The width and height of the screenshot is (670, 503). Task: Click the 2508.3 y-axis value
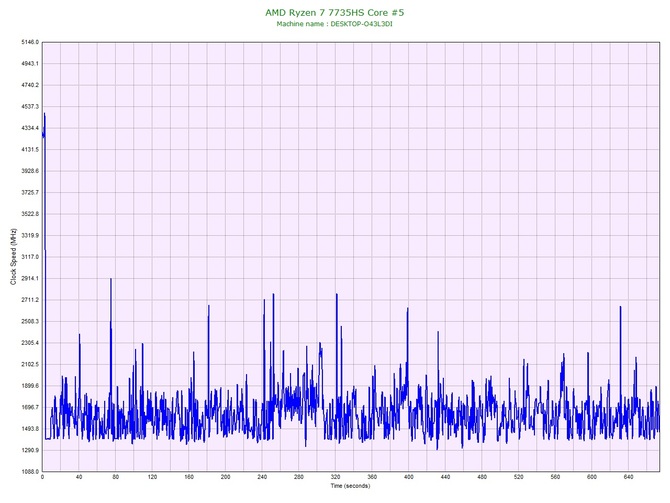point(30,321)
